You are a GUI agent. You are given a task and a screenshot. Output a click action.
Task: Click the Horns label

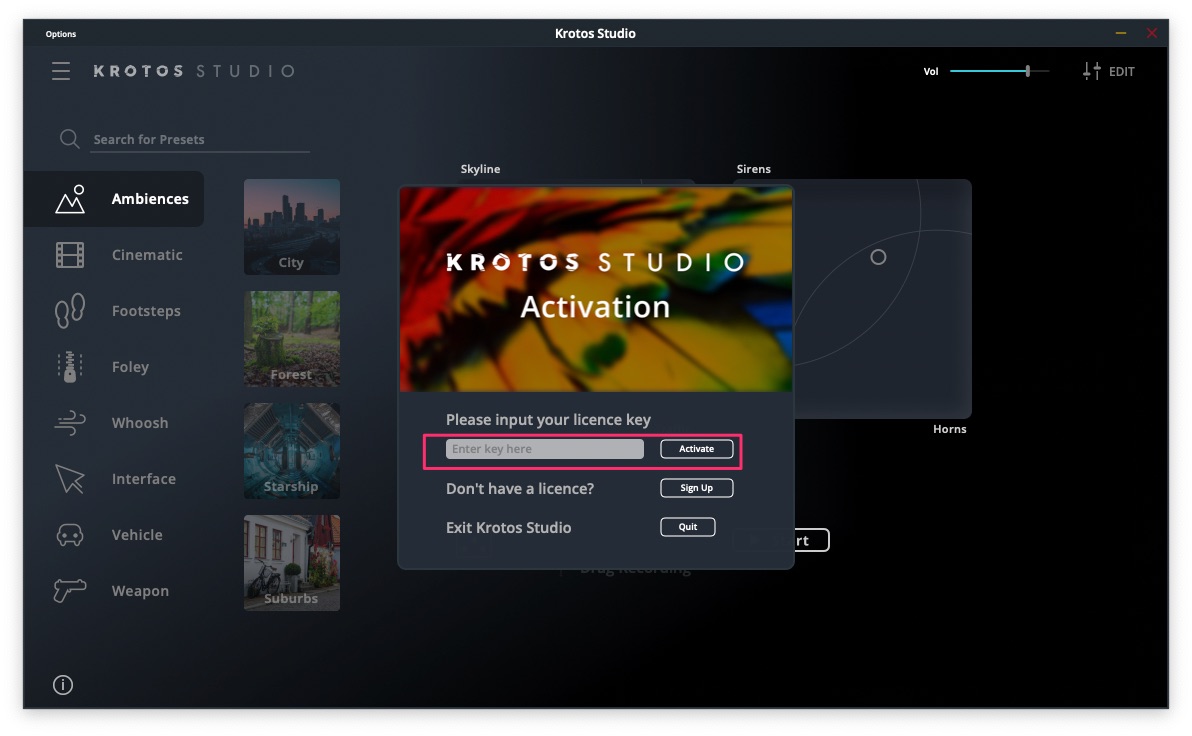pos(949,429)
